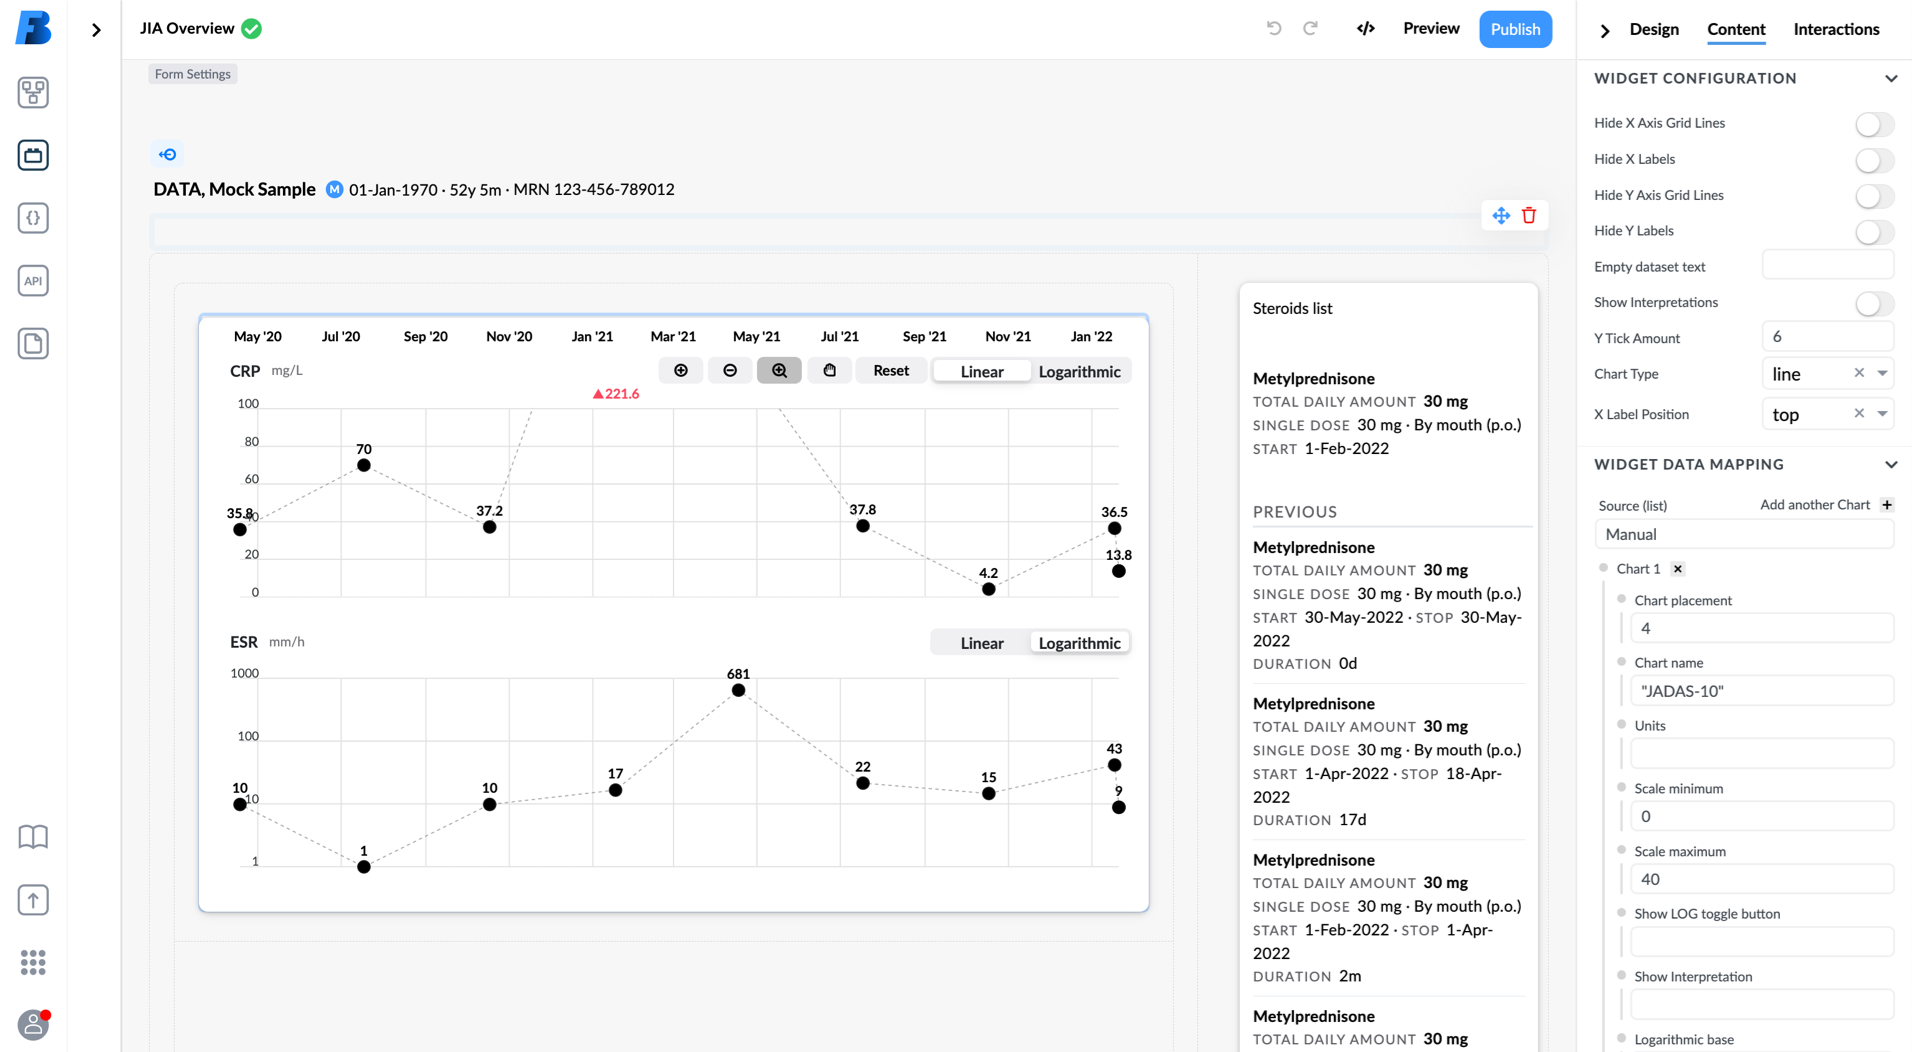Open Form Settings
This screenshot has height=1052, width=1912.
click(x=192, y=74)
